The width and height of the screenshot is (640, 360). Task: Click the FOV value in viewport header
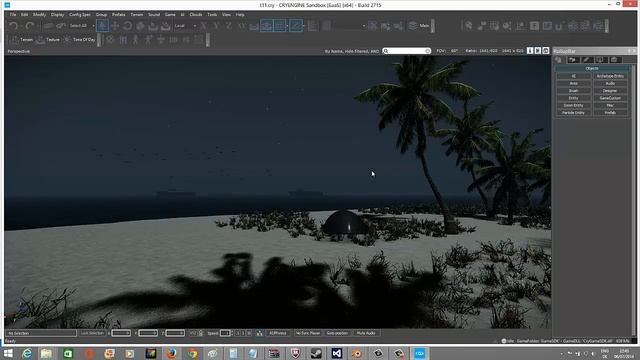click(454, 51)
